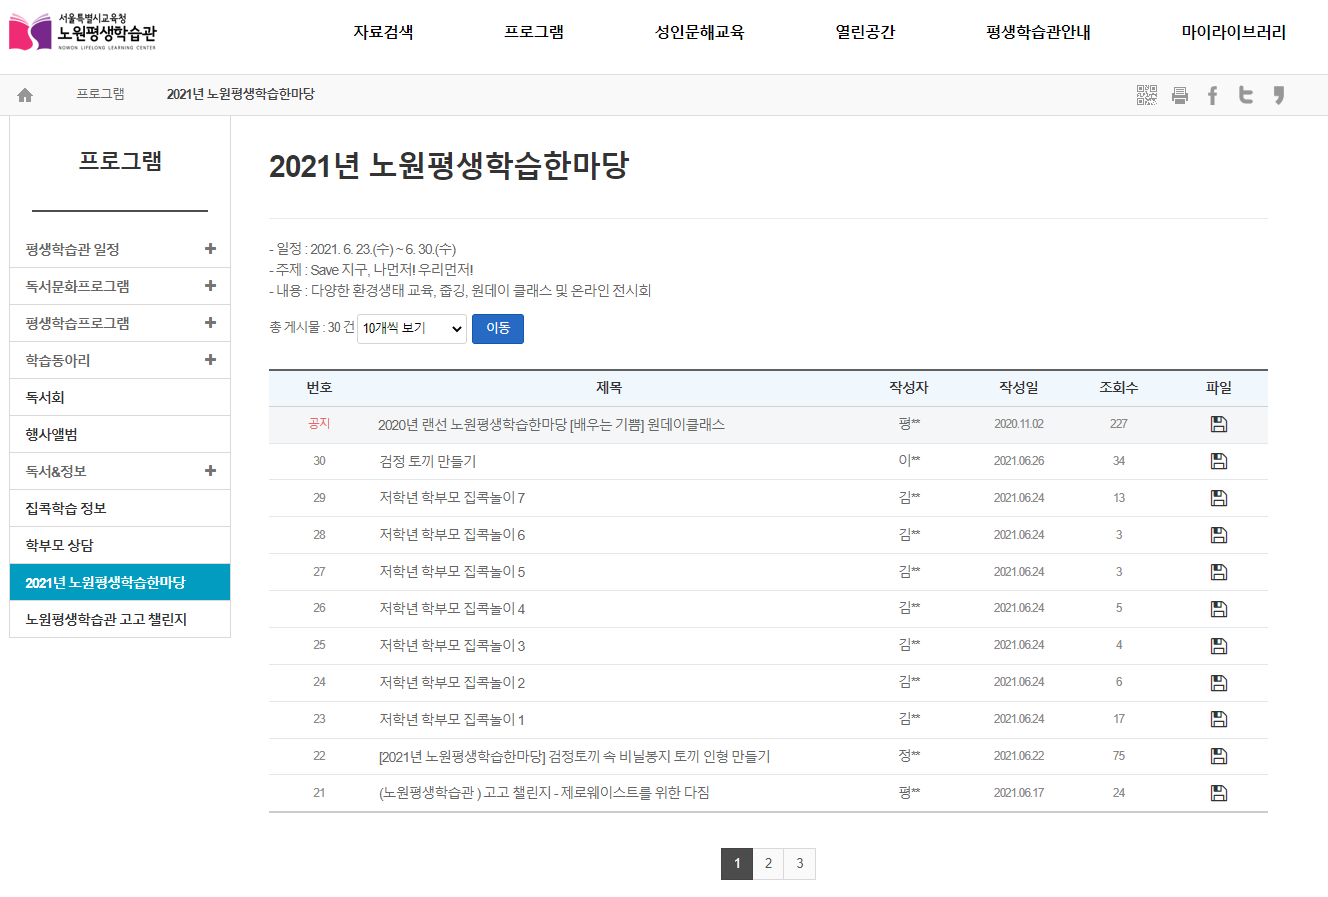1328x897 pixels.
Task: Click the file icon on post 22
Action: point(1218,756)
